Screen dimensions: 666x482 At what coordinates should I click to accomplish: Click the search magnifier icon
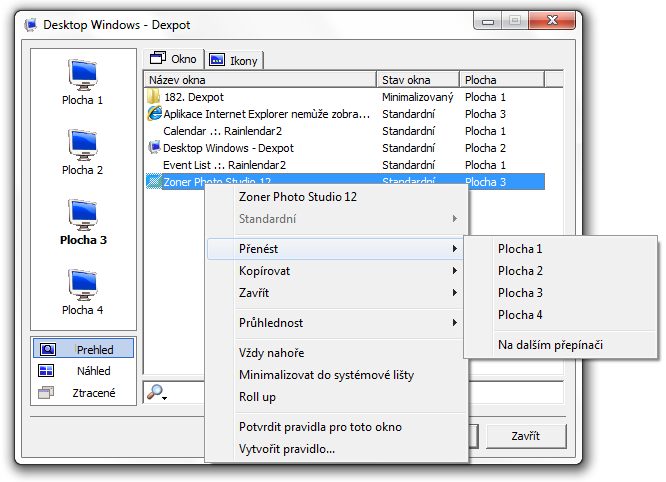[155, 392]
